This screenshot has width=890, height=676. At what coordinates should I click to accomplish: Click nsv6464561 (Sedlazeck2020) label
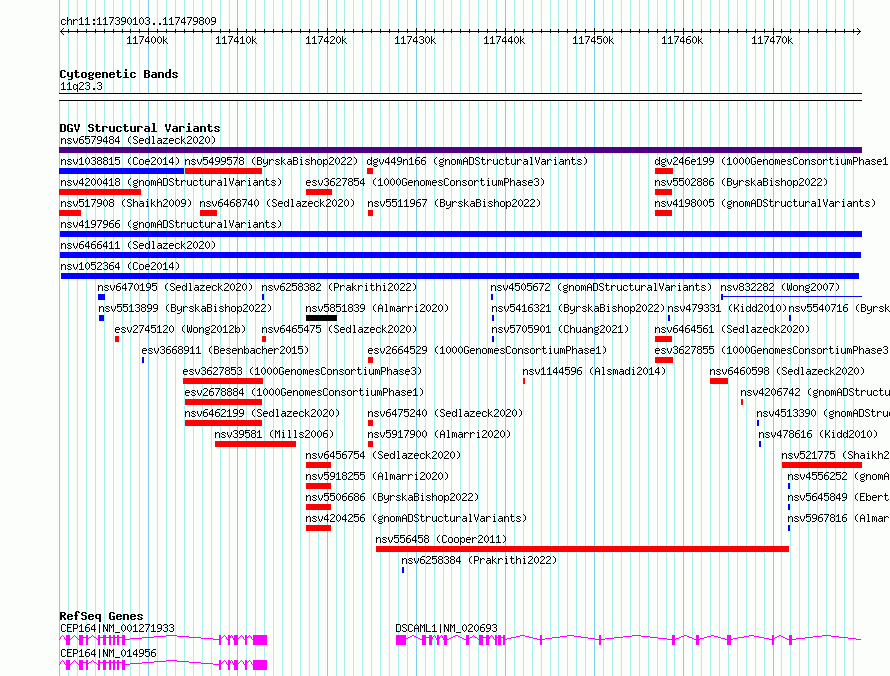click(x=732, y=329)
